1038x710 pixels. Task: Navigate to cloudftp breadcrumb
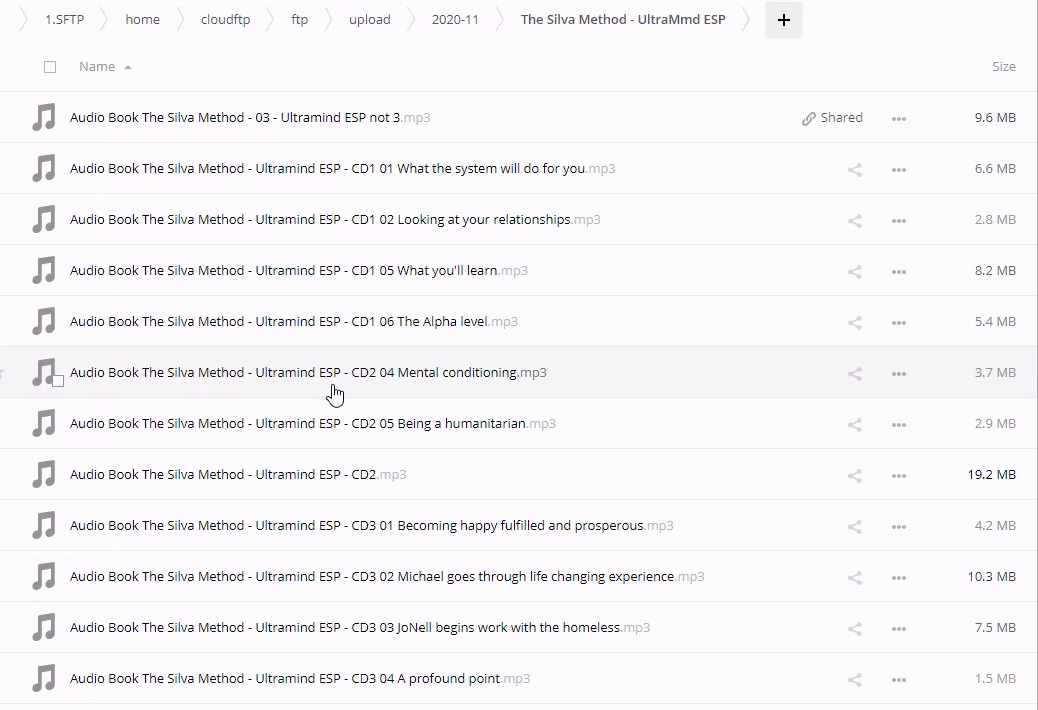[225, 20]
